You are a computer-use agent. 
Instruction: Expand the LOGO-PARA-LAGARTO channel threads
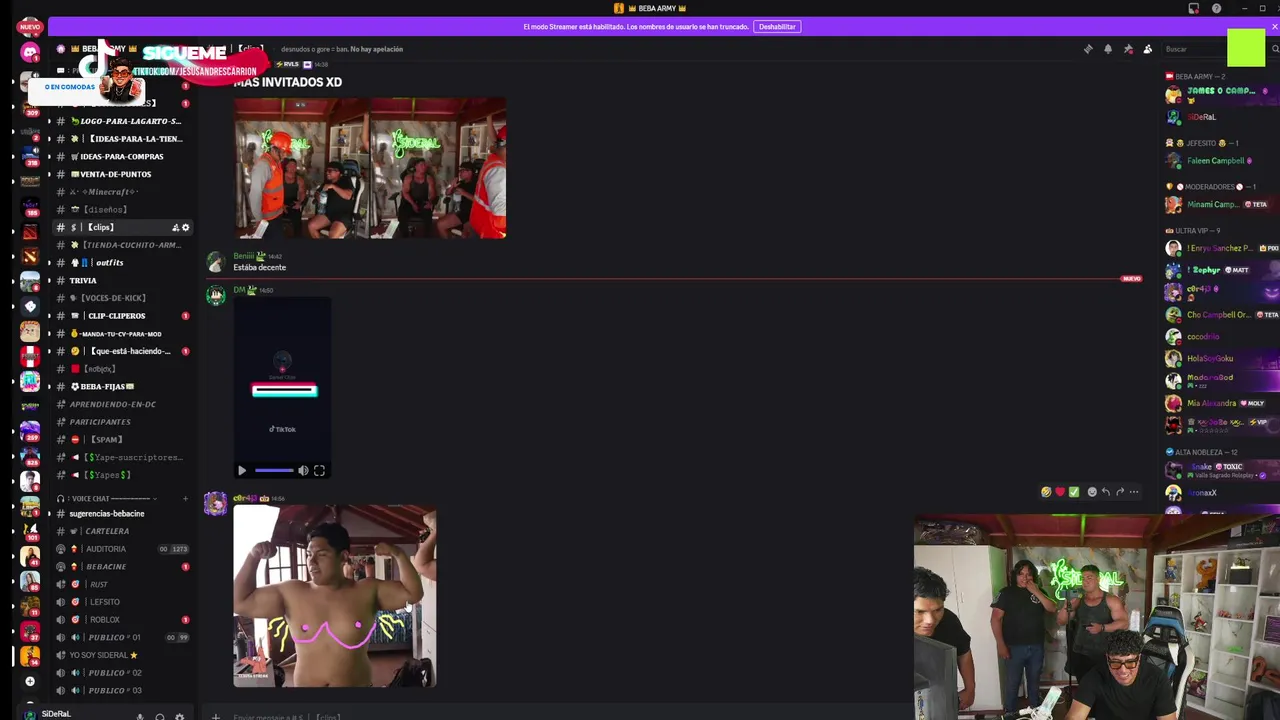click(49, 121)
